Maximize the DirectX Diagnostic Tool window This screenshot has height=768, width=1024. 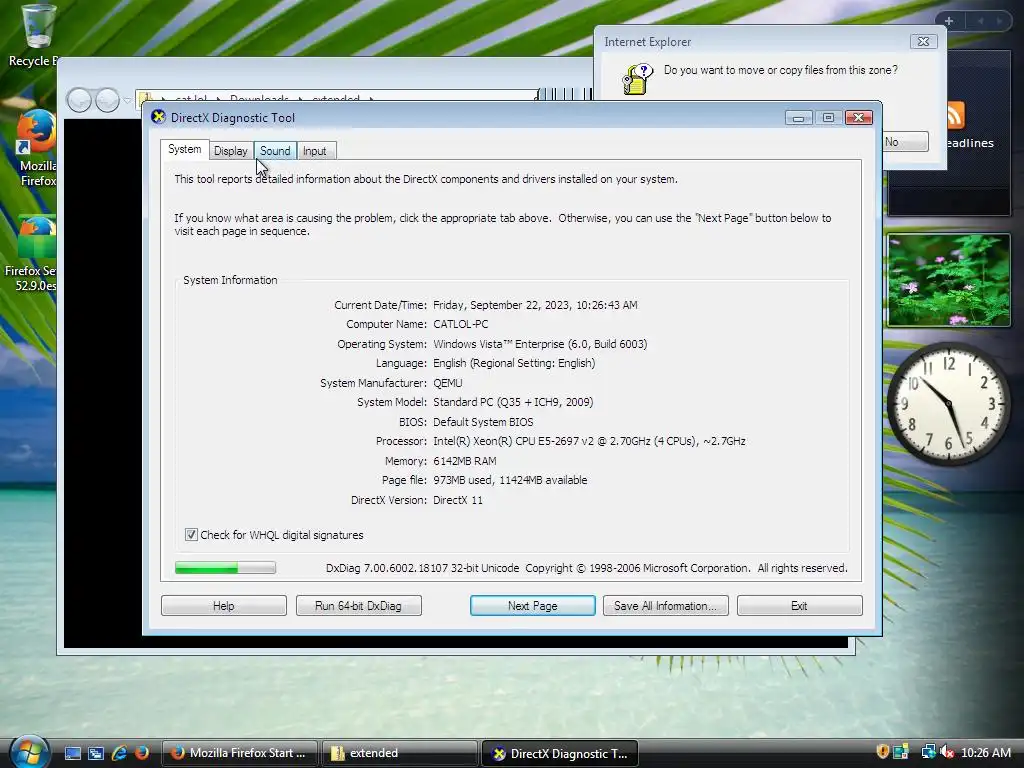click(828, 118)
